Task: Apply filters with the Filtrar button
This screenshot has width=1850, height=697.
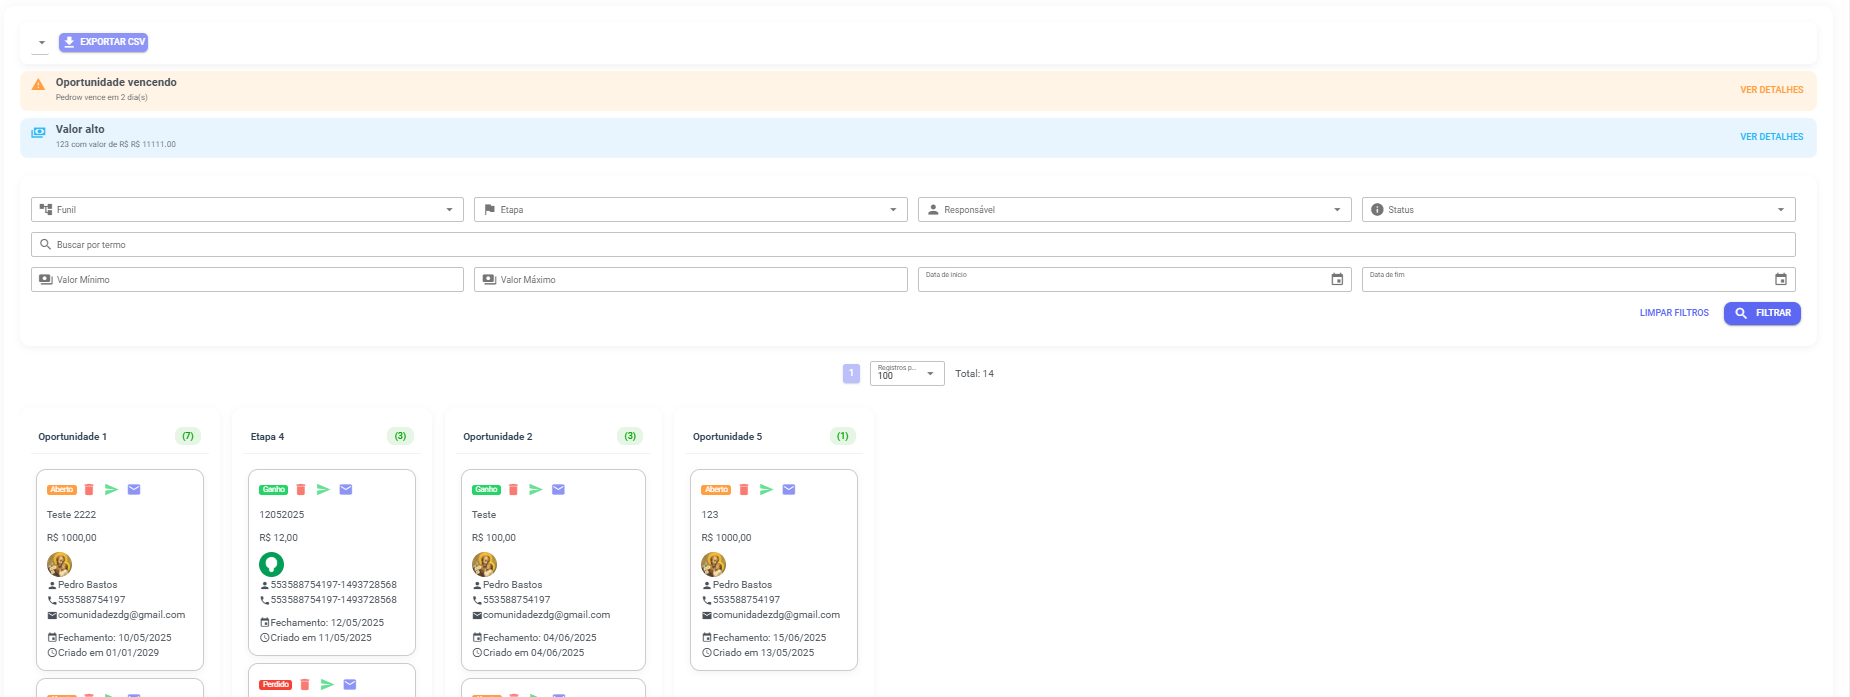Action: [1762, 313]
